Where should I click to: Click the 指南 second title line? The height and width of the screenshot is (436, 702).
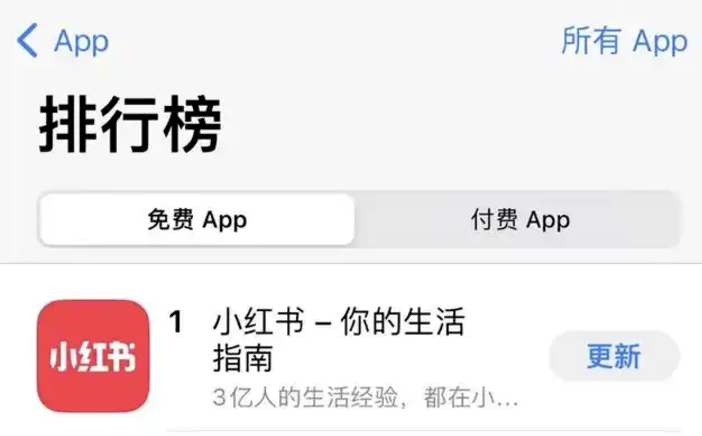pos(243,358)
